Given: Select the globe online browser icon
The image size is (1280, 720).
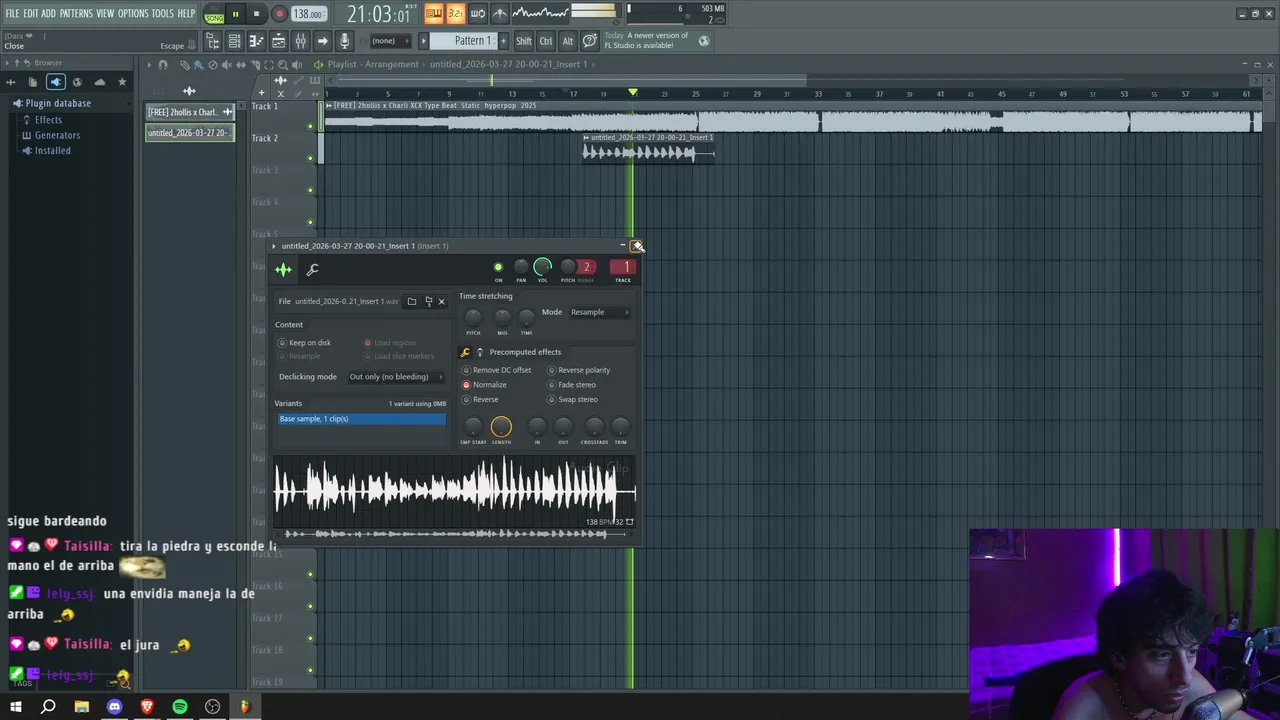Looking at the screenshot, I should [77, 82].
